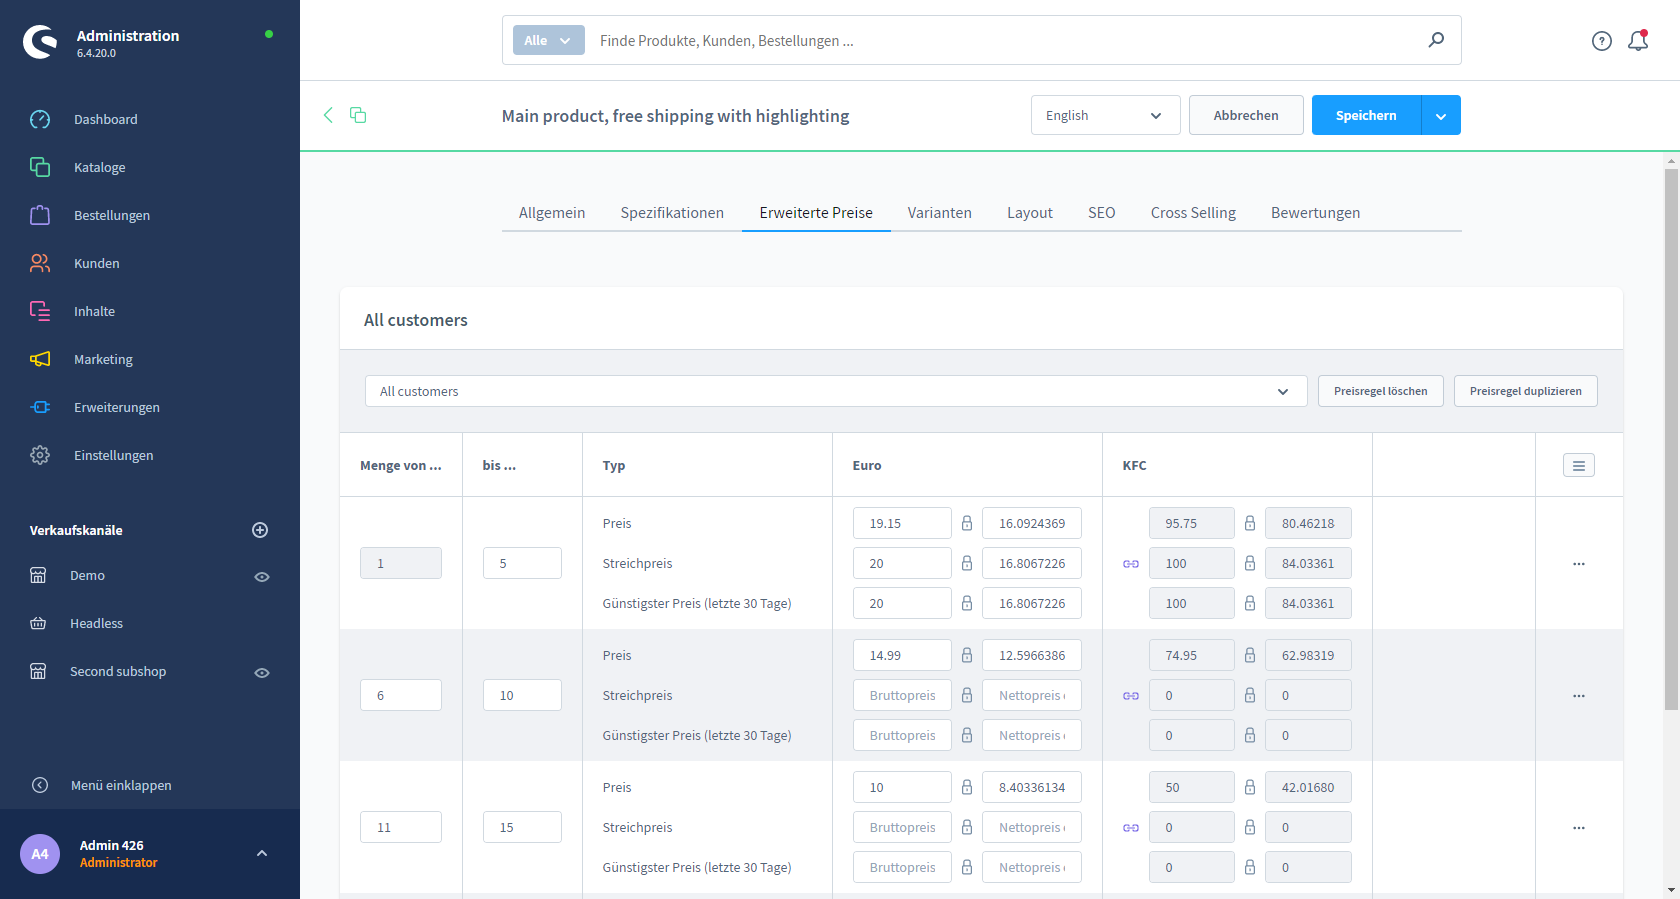Open row 1–5 context menu dots

tap(1579, 564)
